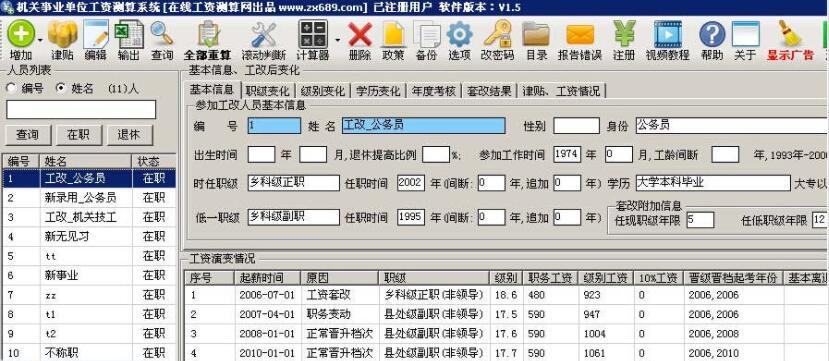The width and height of the screenshot is (829, 361).
Task: Open 视频教程 video tutorial icon
Action: click(x=668, y=34)
